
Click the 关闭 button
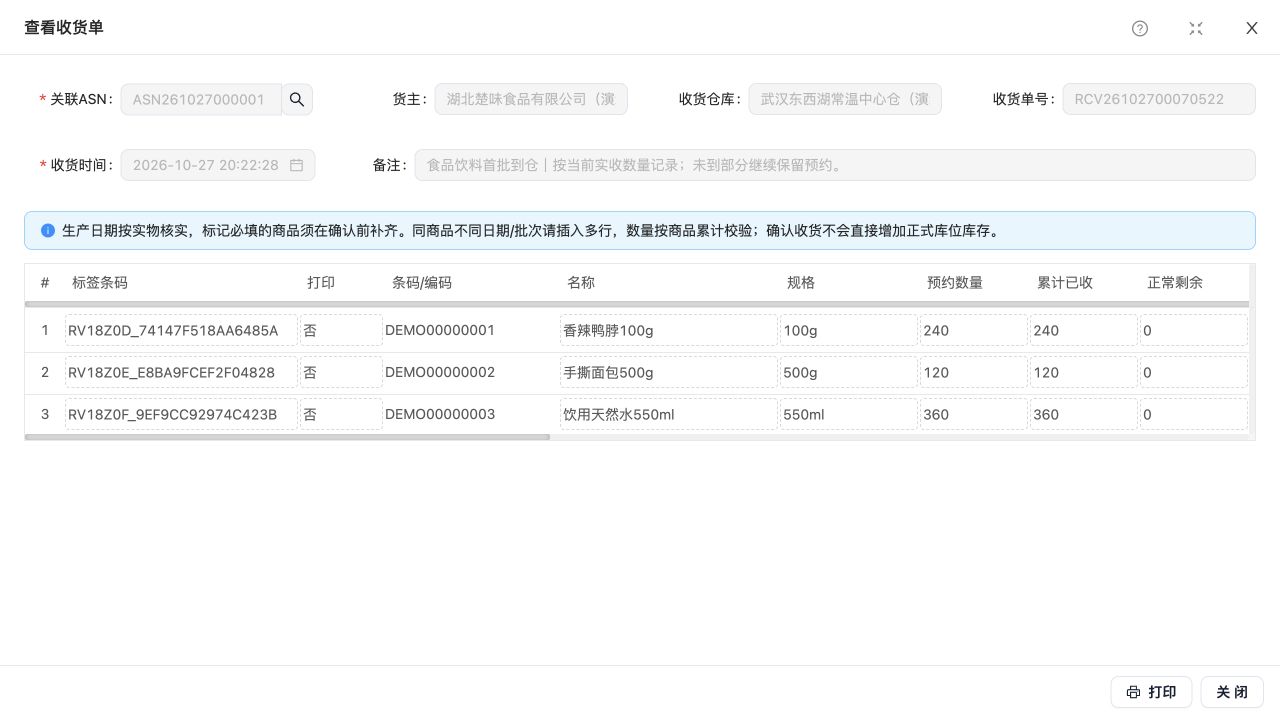[1232, 692]
